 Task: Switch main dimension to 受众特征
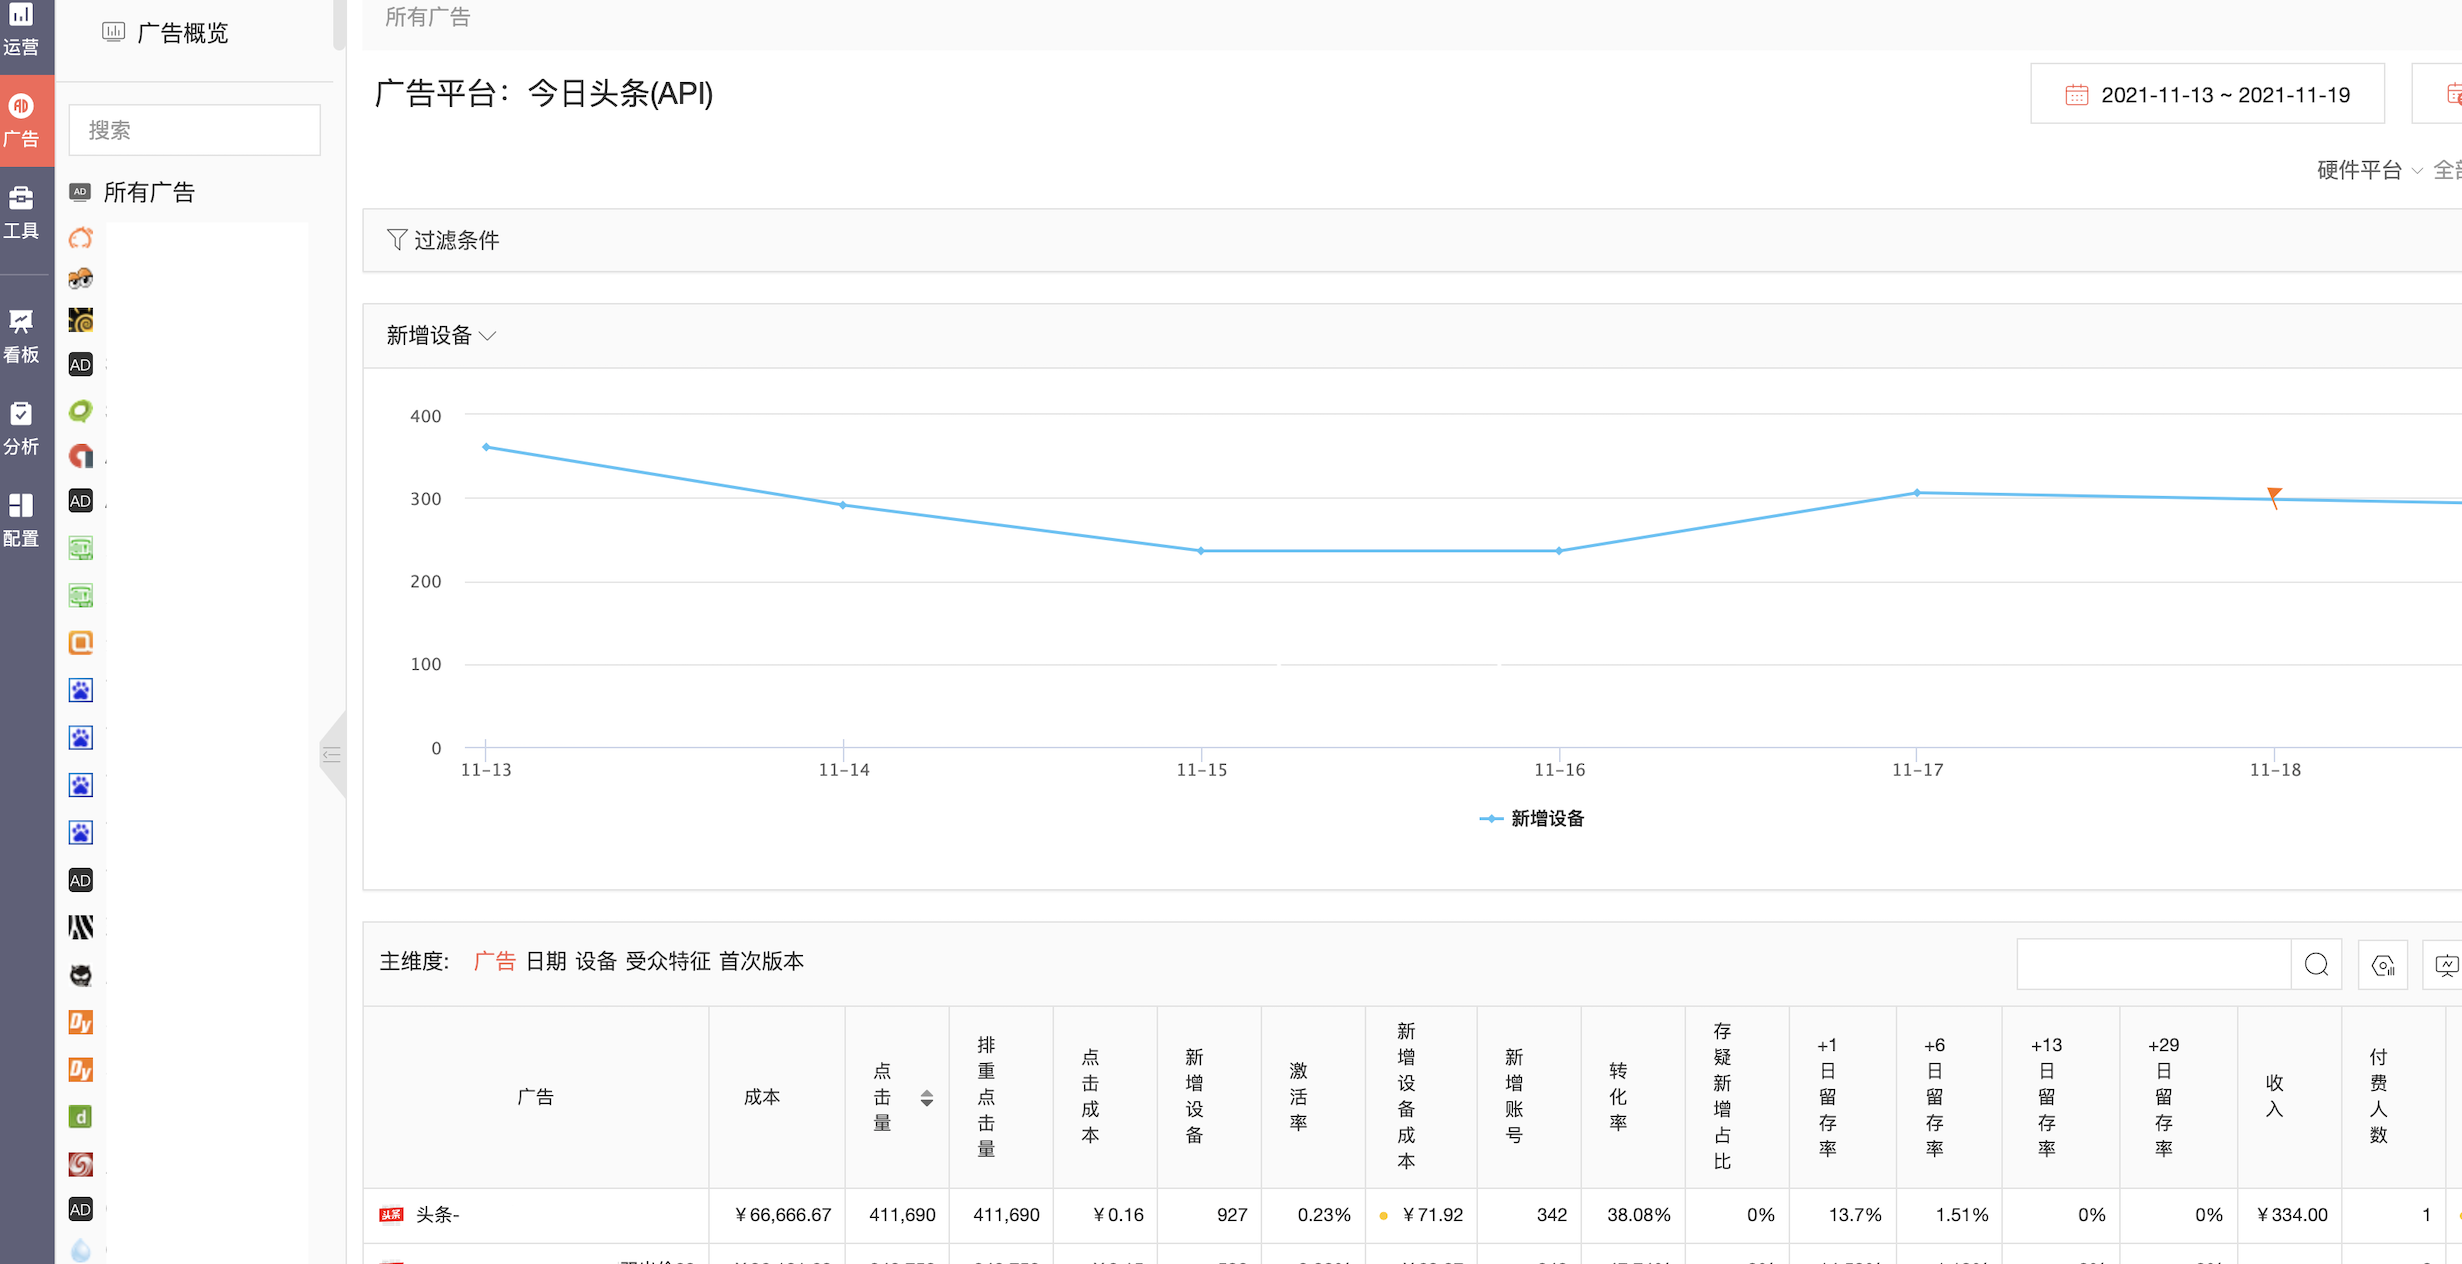pos(667,961)
